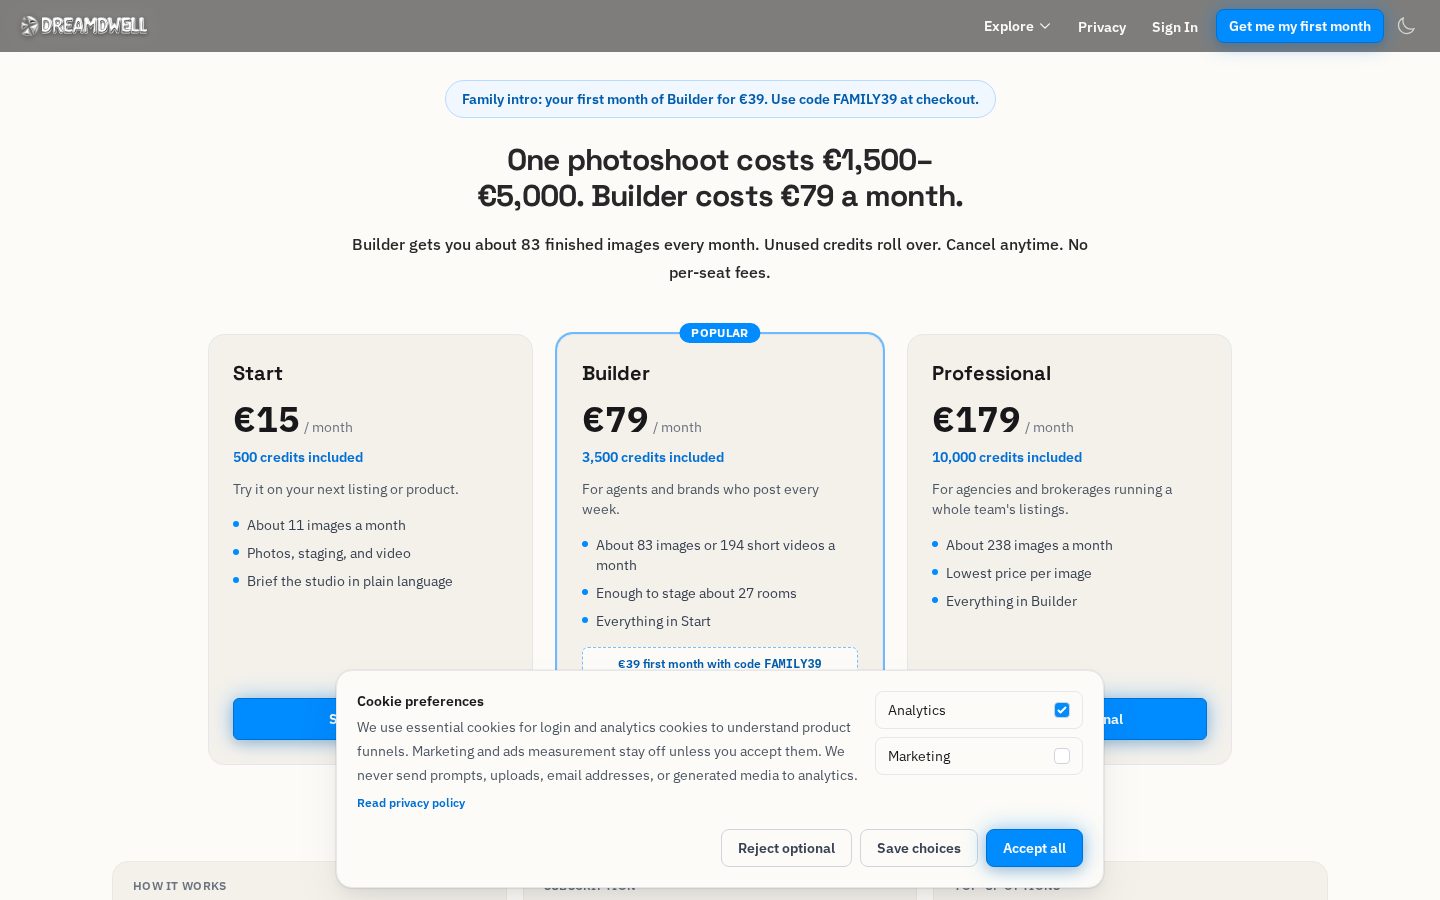The width and height of the screenshot is (1440, 900).
Task: Click '500 credits included' text
Action: (x=298, y=457)
